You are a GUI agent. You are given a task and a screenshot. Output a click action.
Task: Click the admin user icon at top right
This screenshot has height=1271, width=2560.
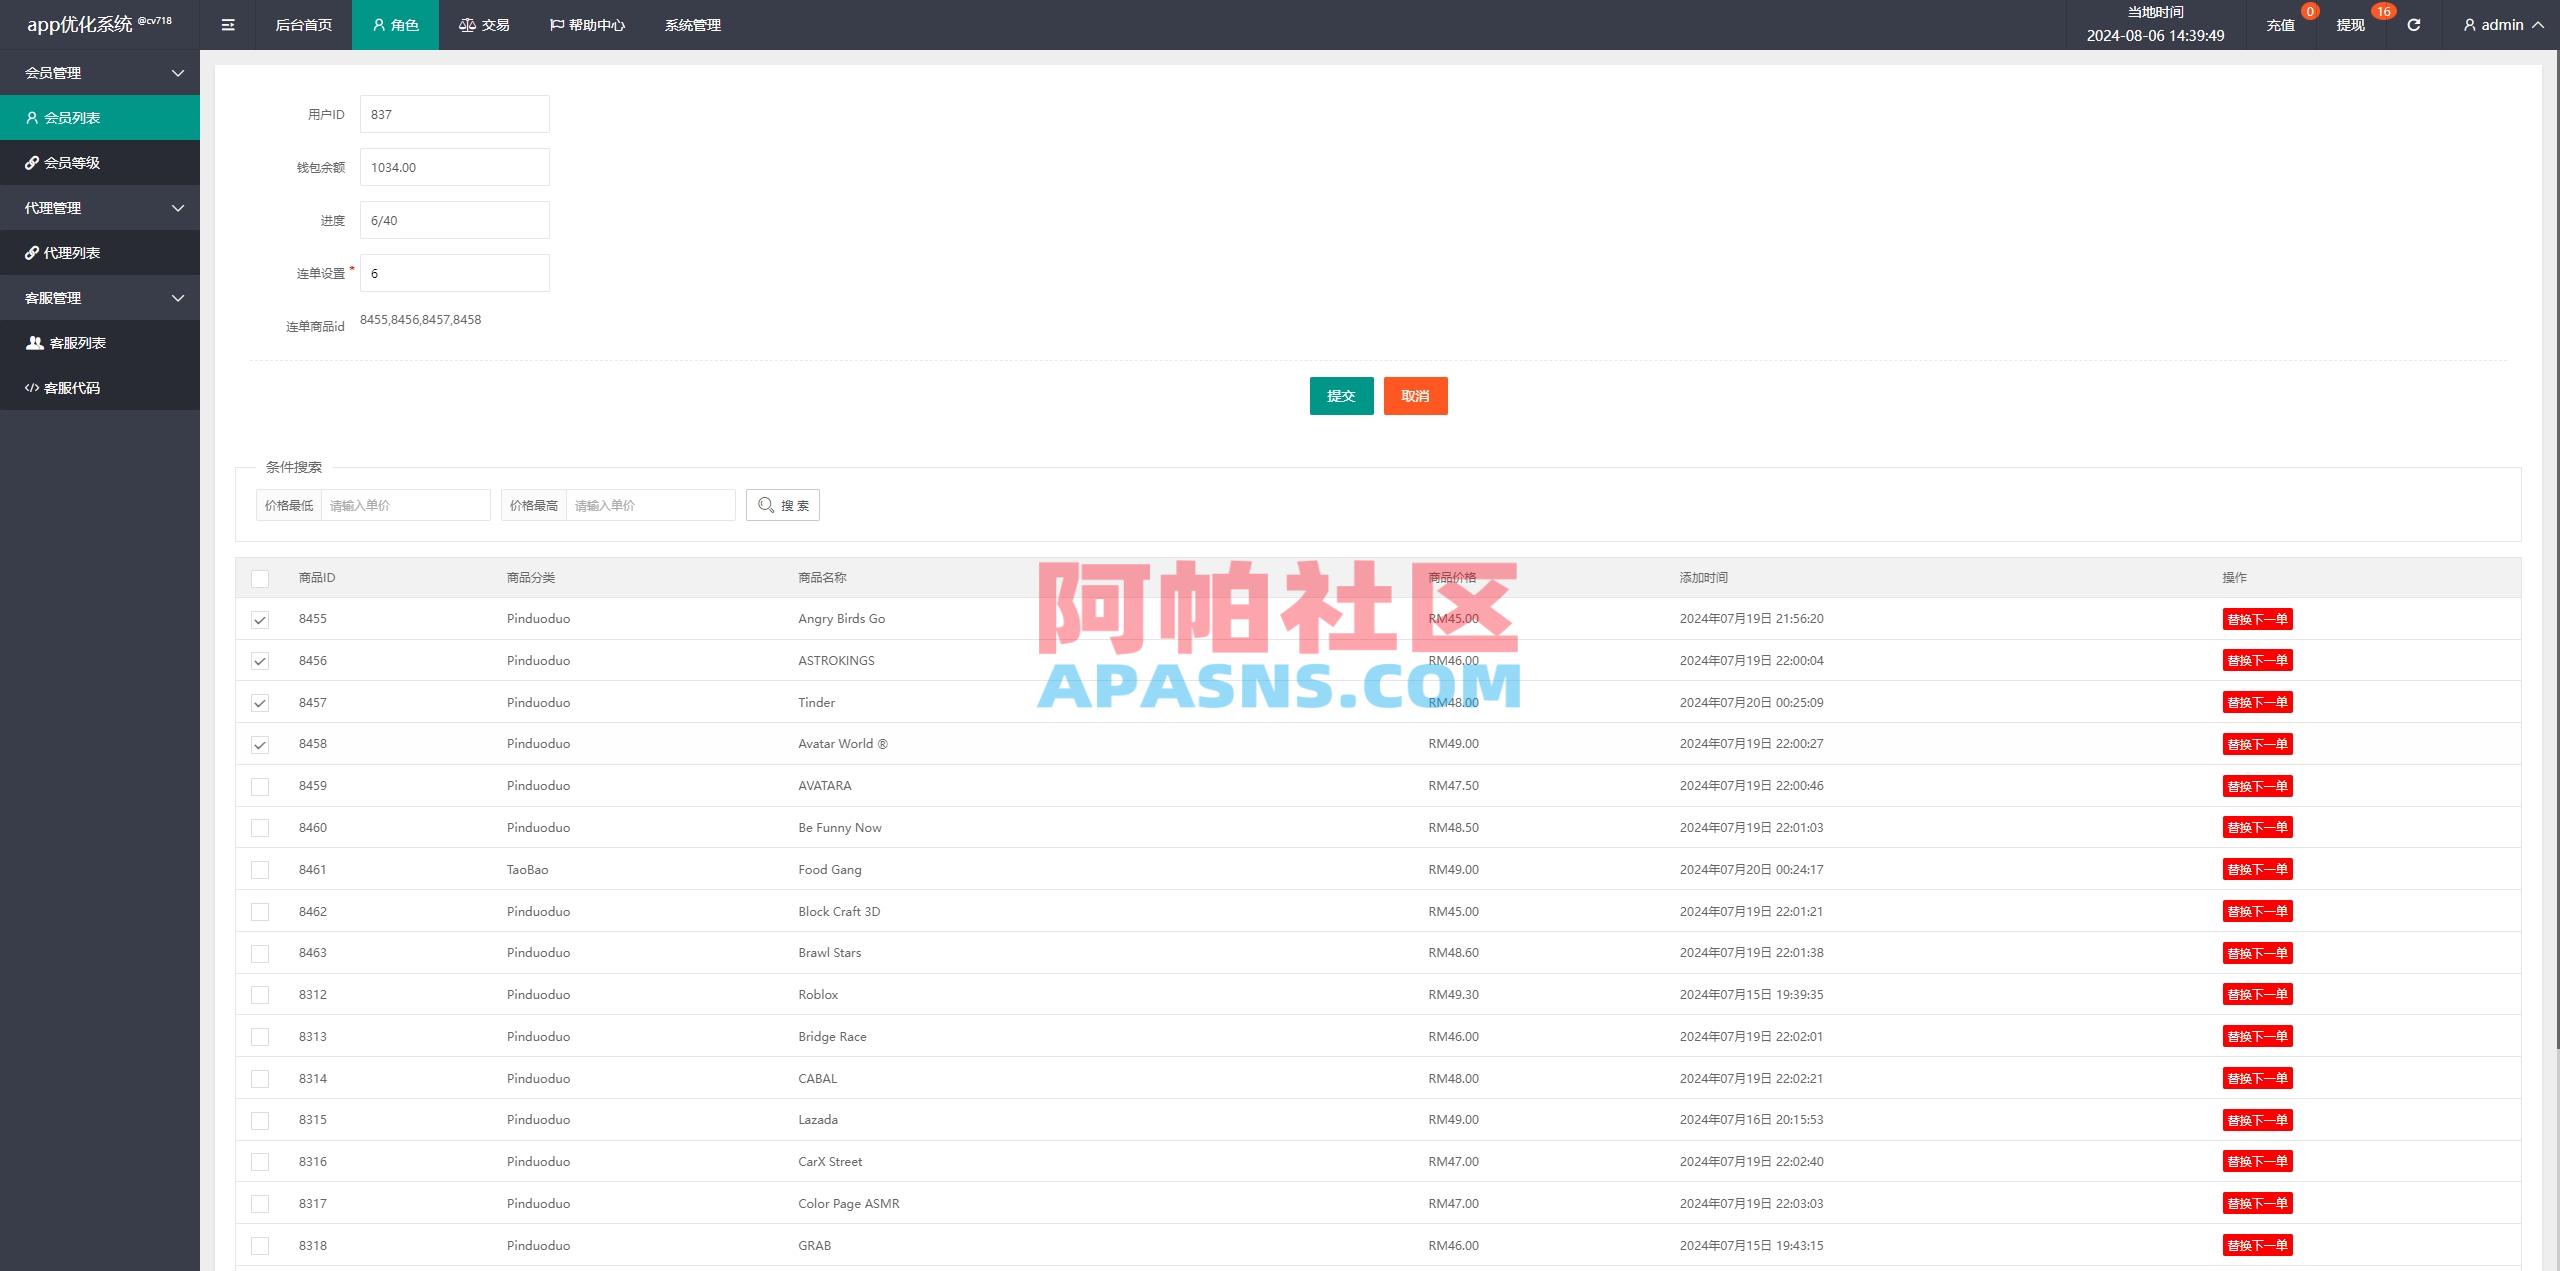(2468, 24)
